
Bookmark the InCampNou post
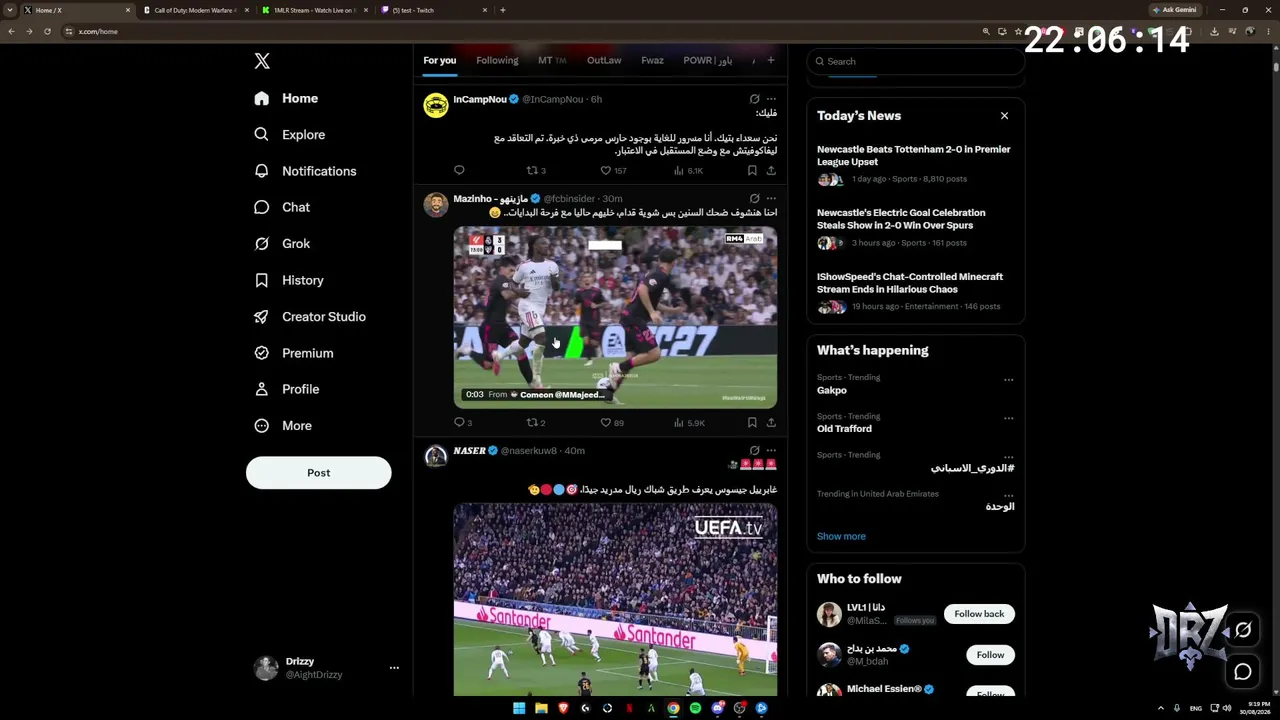coord(752,171)
